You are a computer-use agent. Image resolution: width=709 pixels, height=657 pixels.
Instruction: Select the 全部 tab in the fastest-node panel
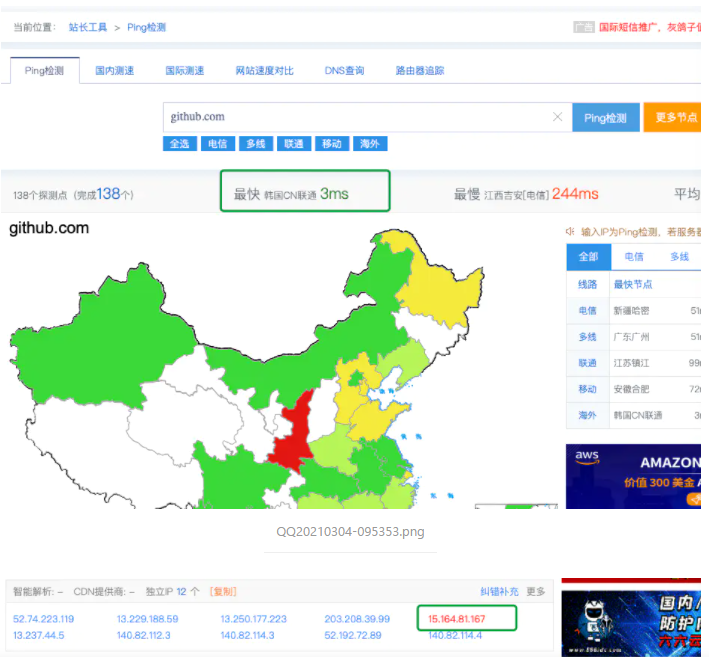pos(589,257)
